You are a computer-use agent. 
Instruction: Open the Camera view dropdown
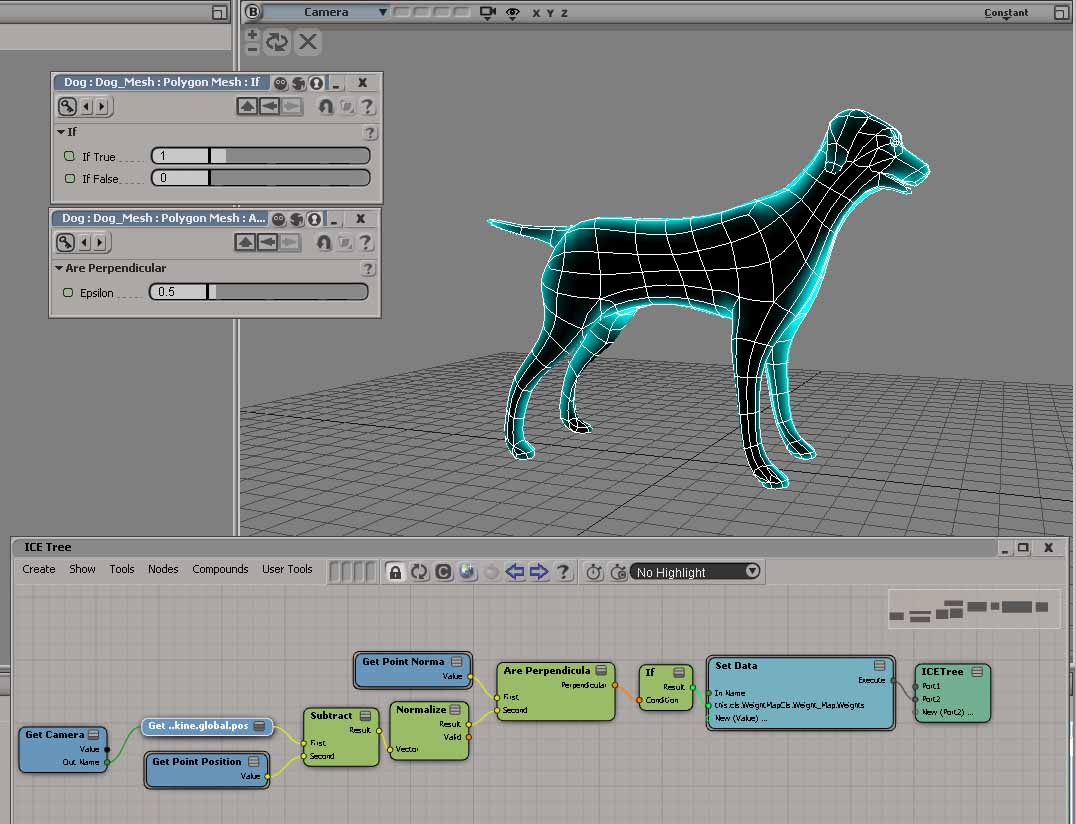pos(326,12)
